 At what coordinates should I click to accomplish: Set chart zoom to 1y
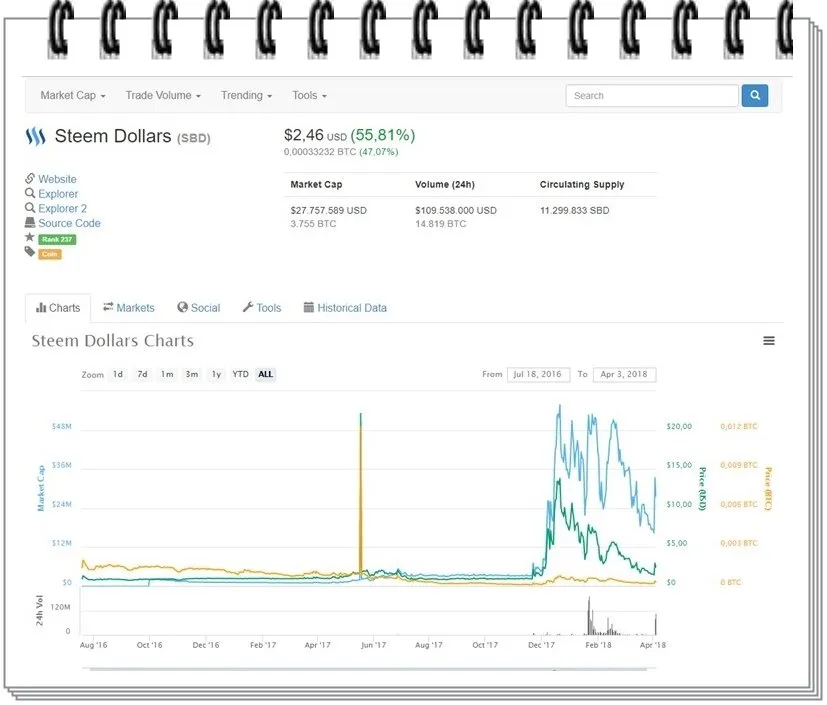point(216,374)
